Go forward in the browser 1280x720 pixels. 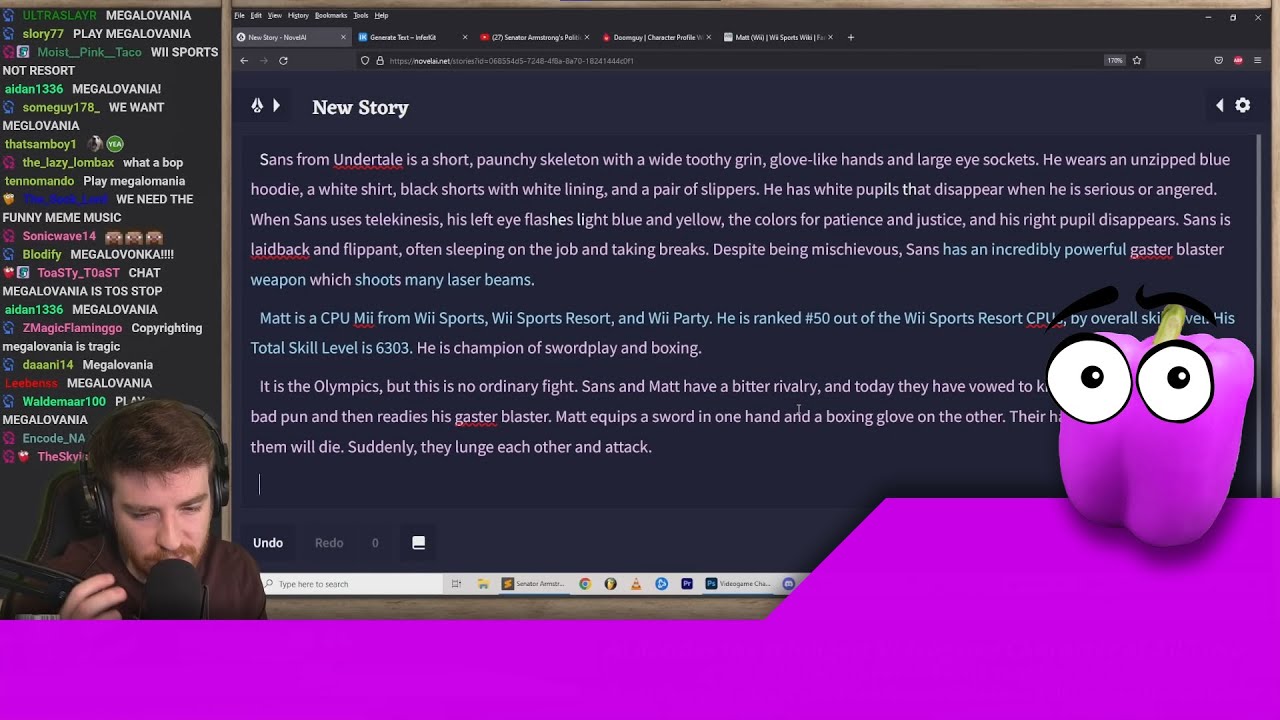[x=264, y=60]
